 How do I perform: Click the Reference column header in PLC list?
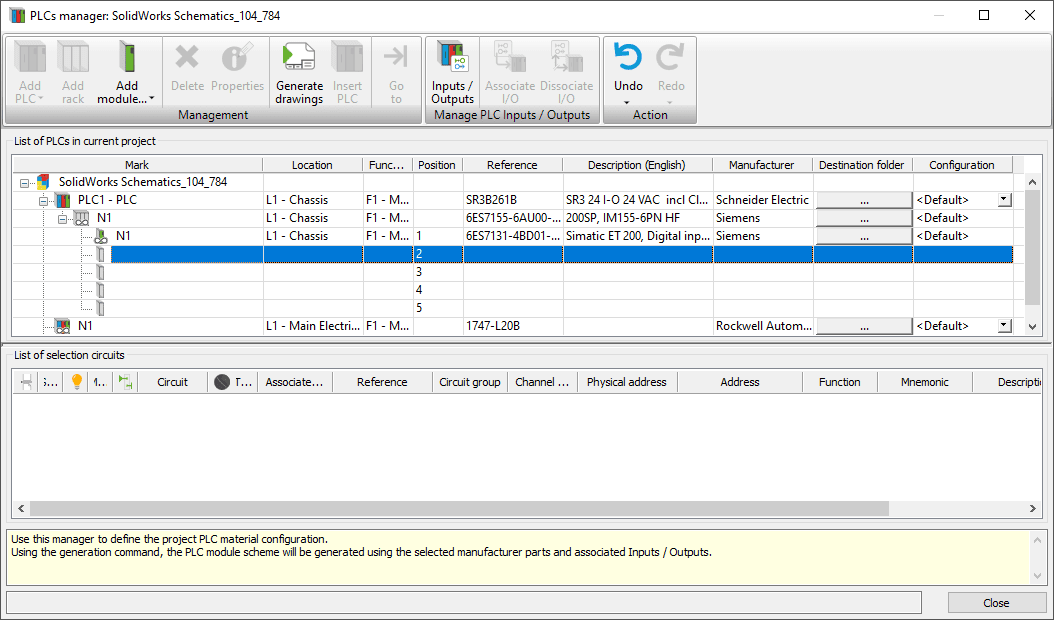pyautogui.click(x=512, y=165)
